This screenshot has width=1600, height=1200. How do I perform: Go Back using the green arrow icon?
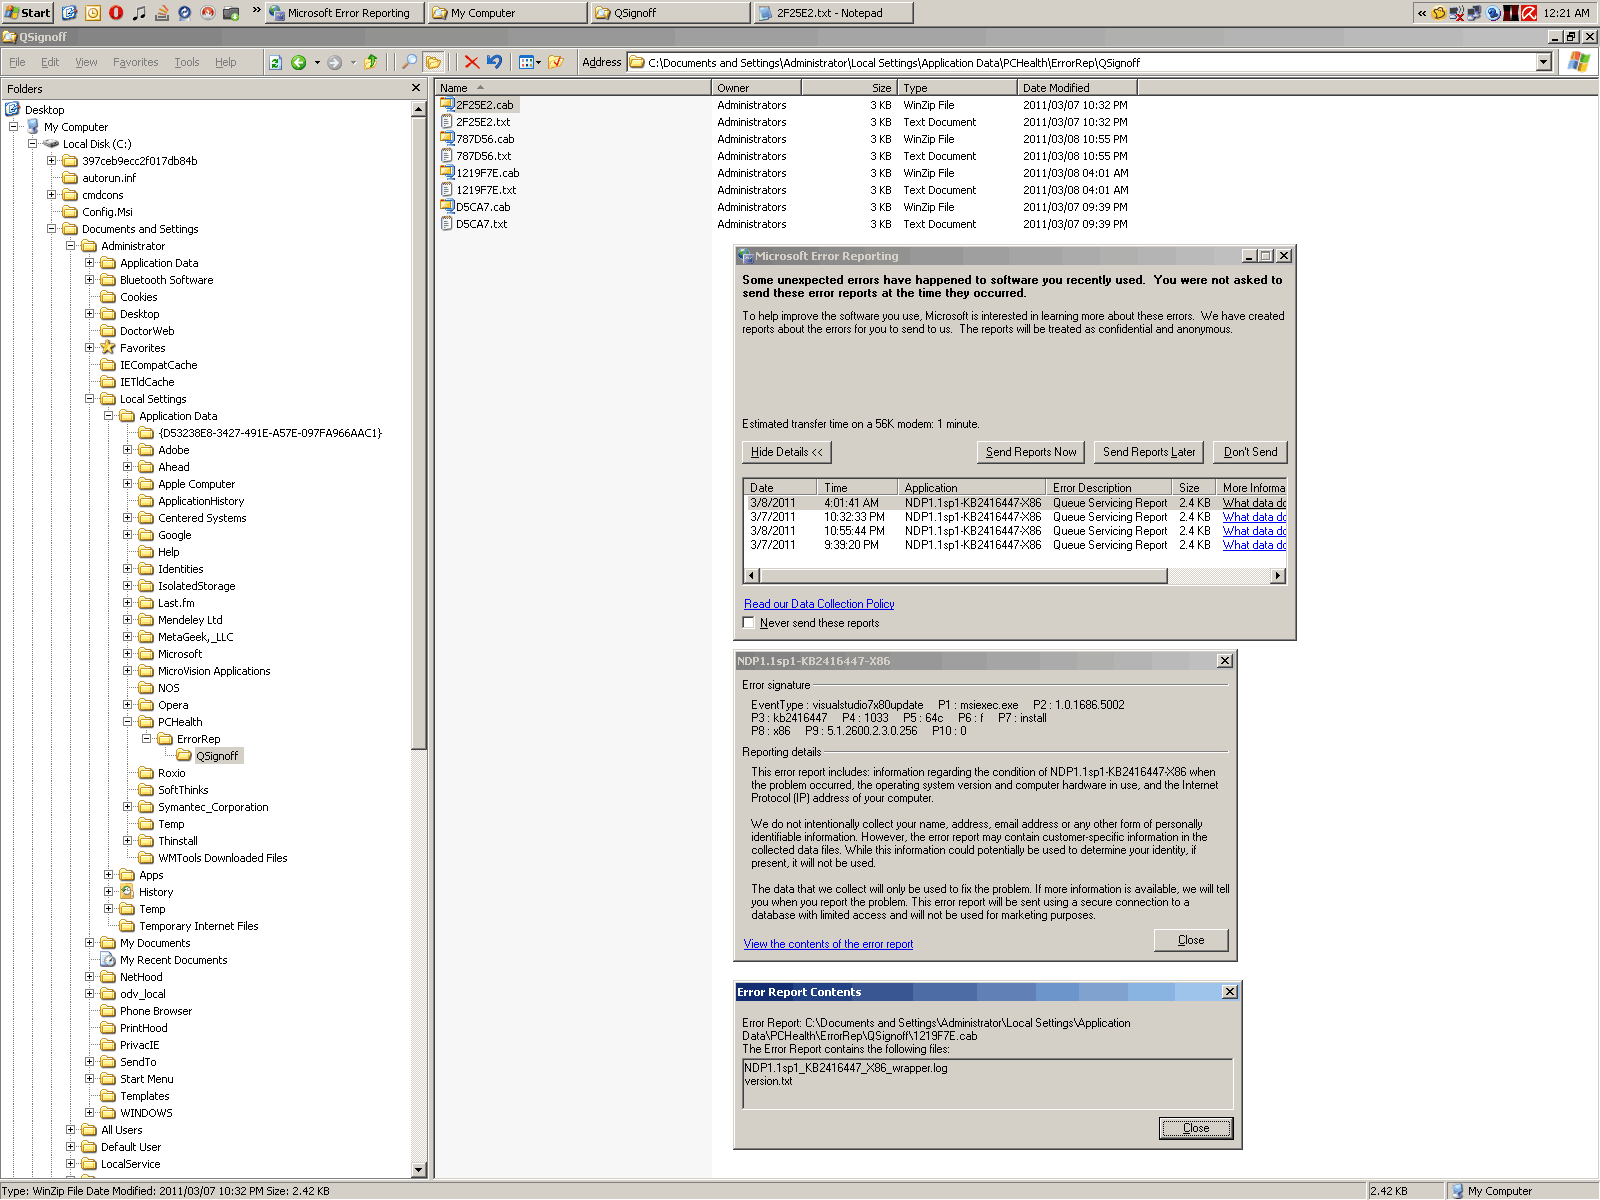pyautogui.click(x=298, y=62)
